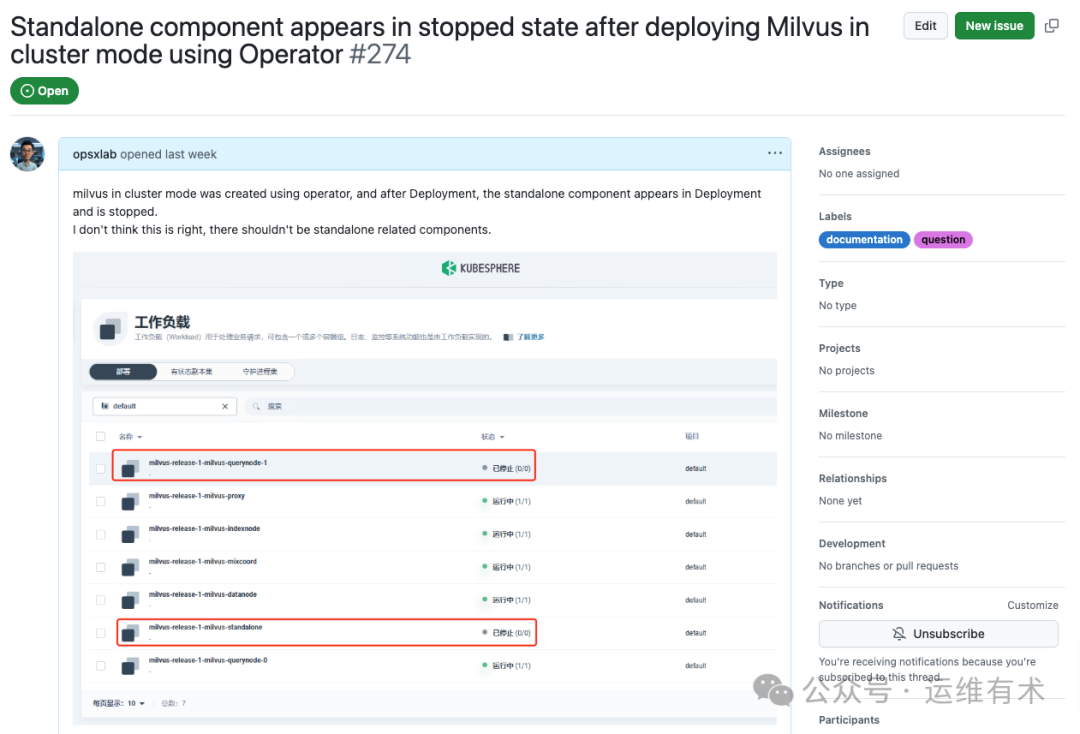Viewport: 1080px width, 734px height.
Task: Open the Customize notifications link
Action: click(x=1033, y=604)
